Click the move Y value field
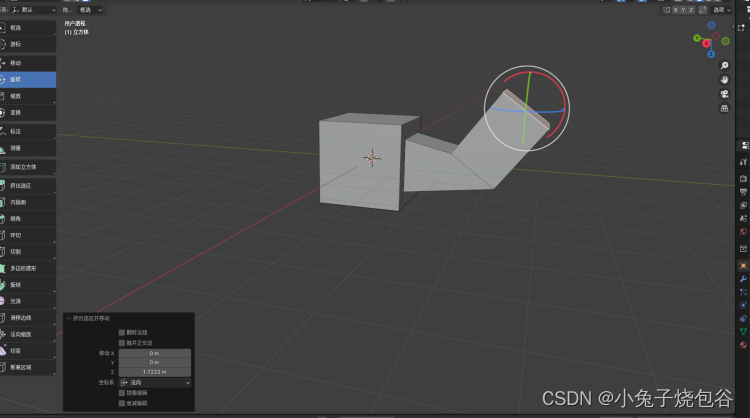 coord(154,362)
